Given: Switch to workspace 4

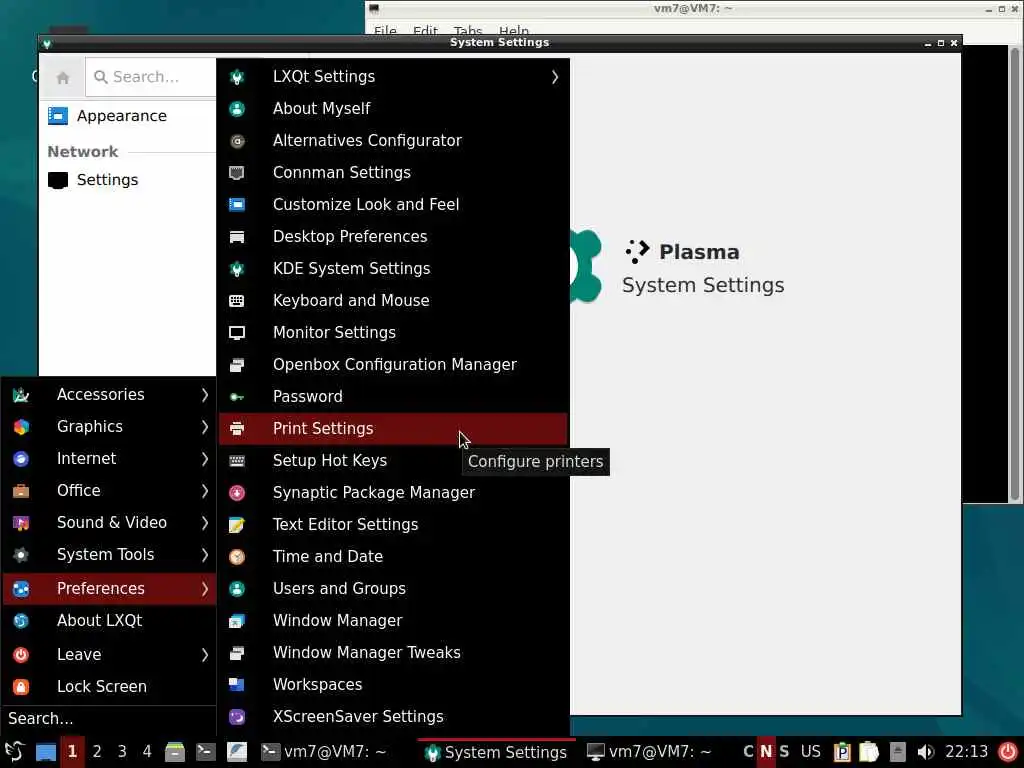Looking at the screenshot, I should point(147,752).
